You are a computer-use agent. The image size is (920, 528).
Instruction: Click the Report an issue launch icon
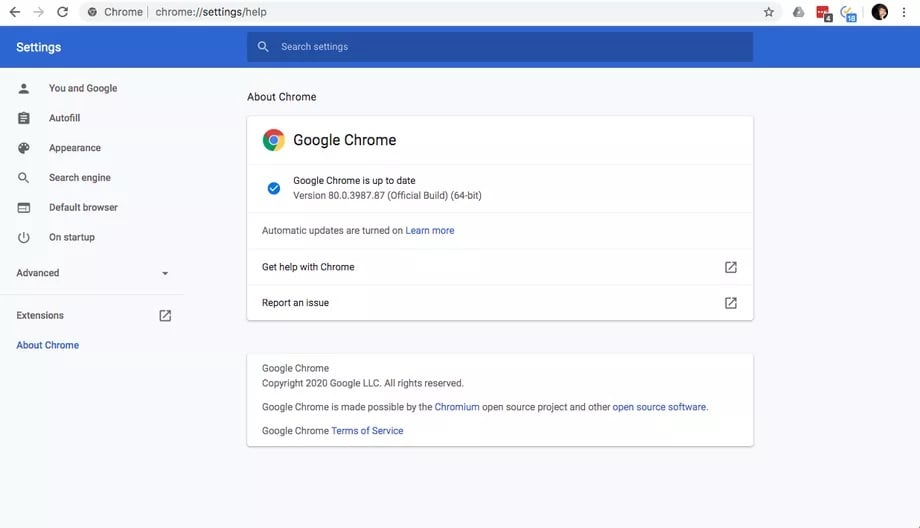pos(731,303)
